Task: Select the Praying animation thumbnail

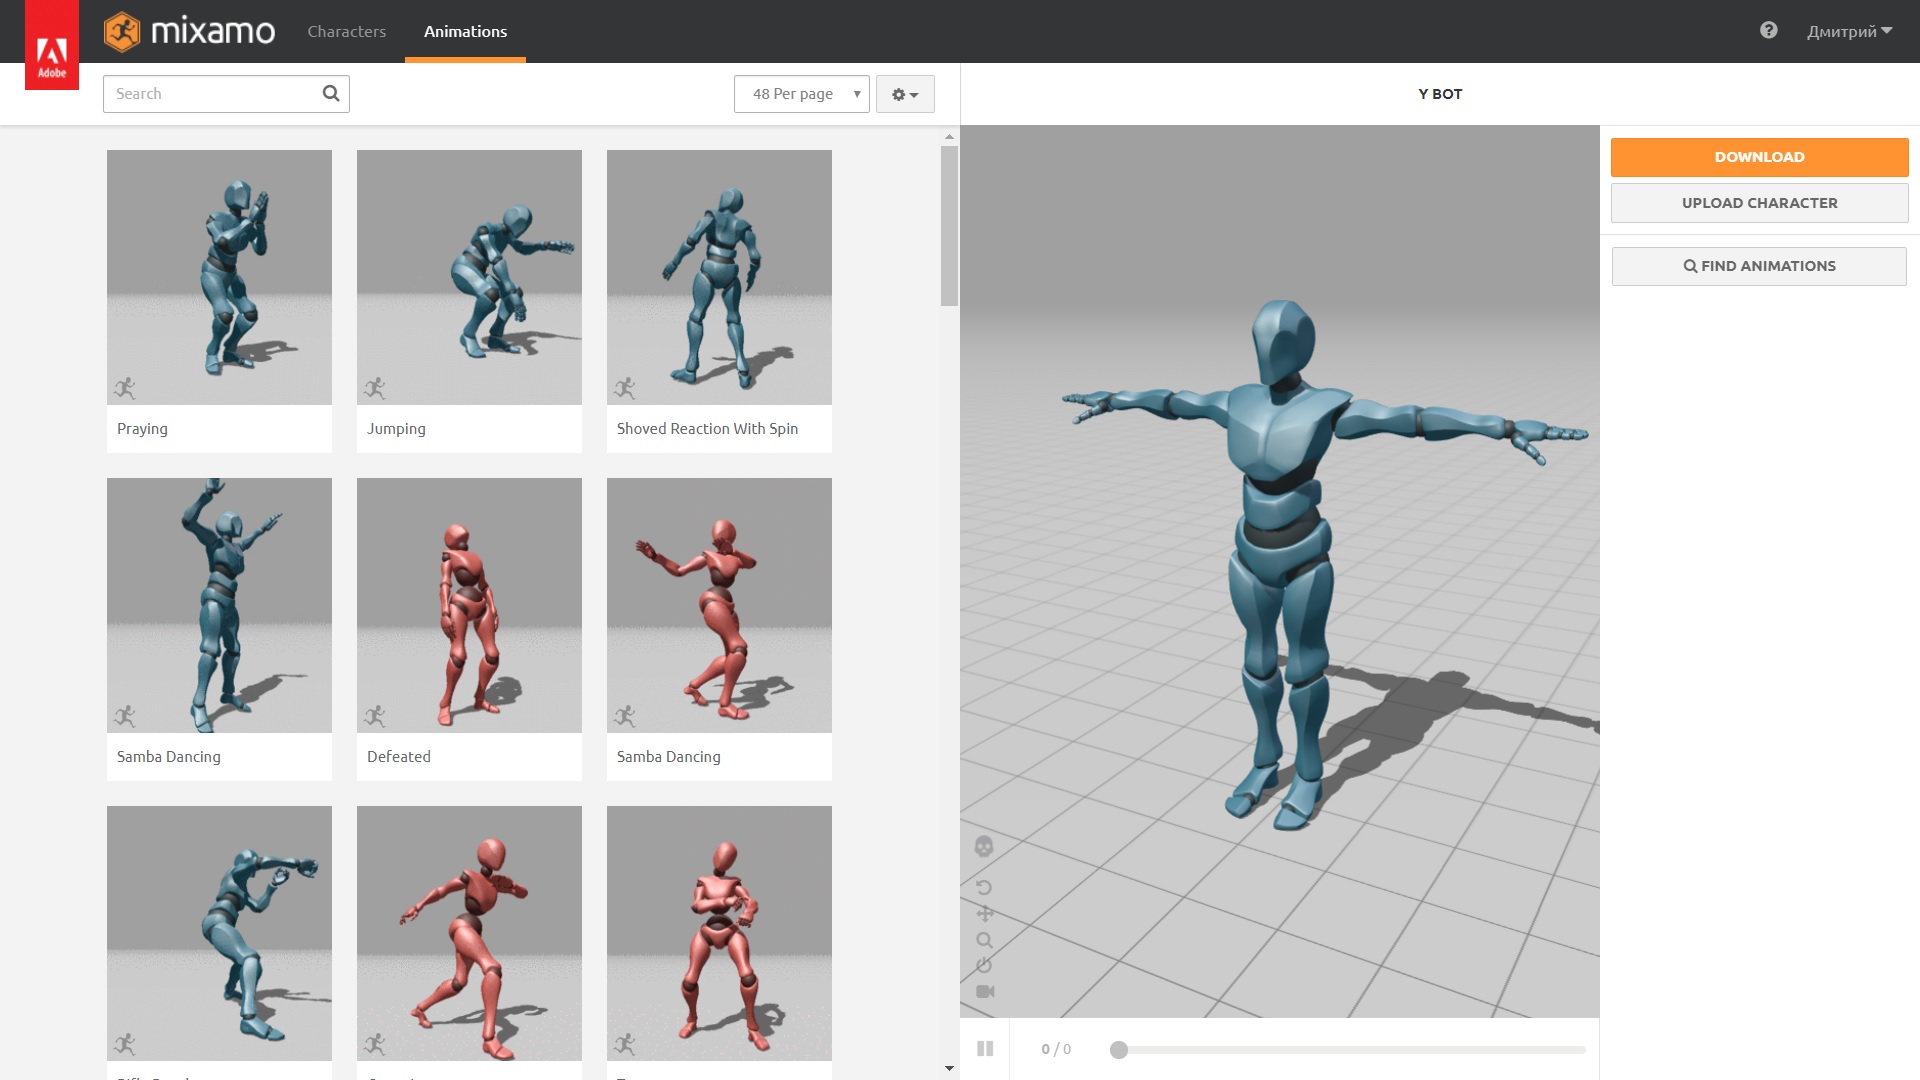Action: point(219,278)
